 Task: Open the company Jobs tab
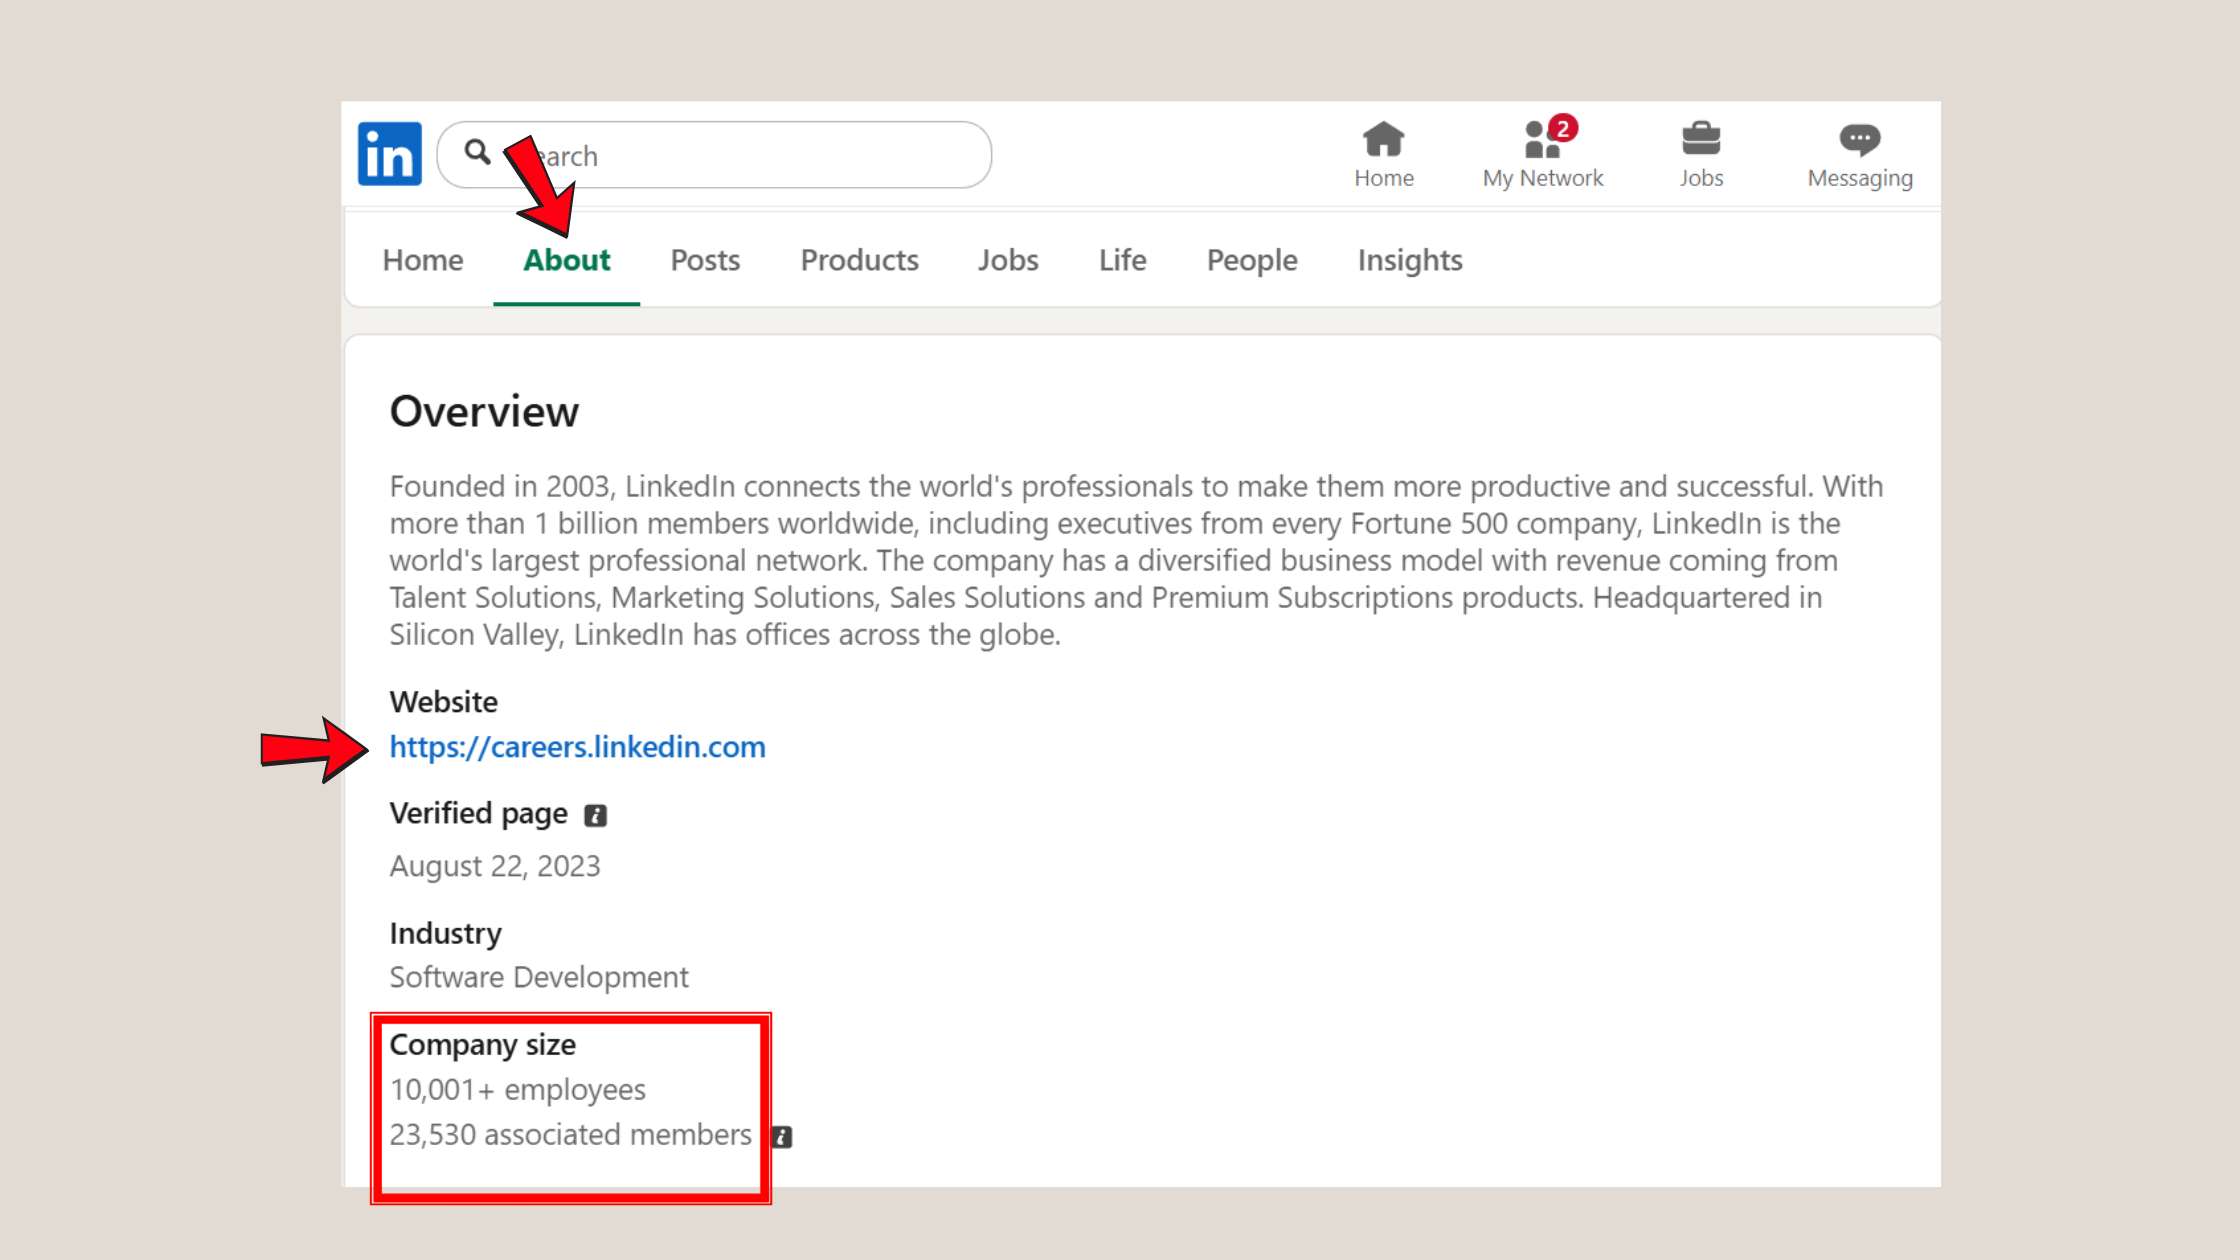(x=1008, y=260)
